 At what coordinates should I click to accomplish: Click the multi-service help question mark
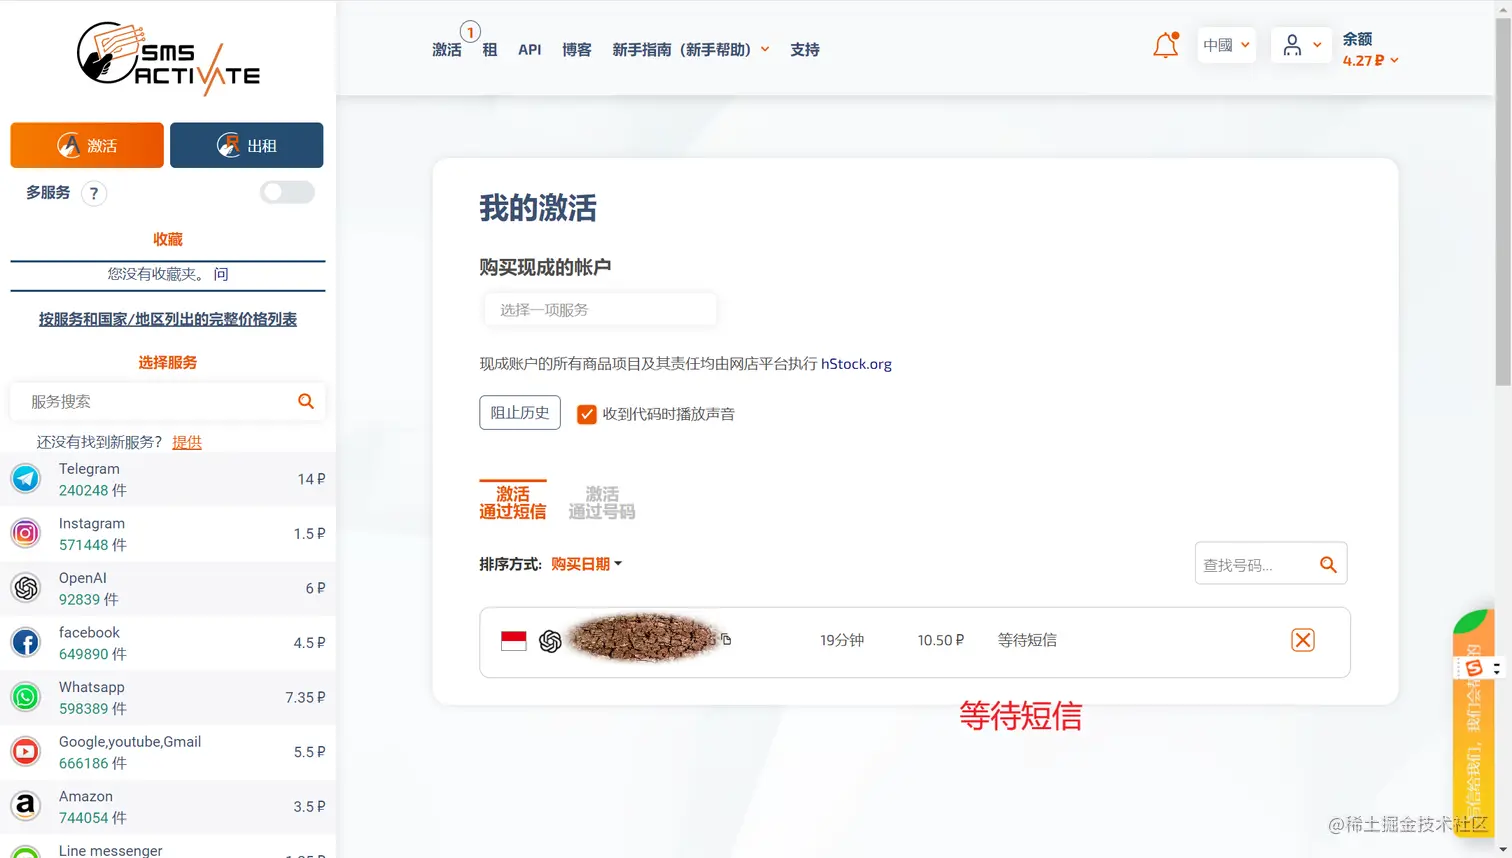coord(94,194)
